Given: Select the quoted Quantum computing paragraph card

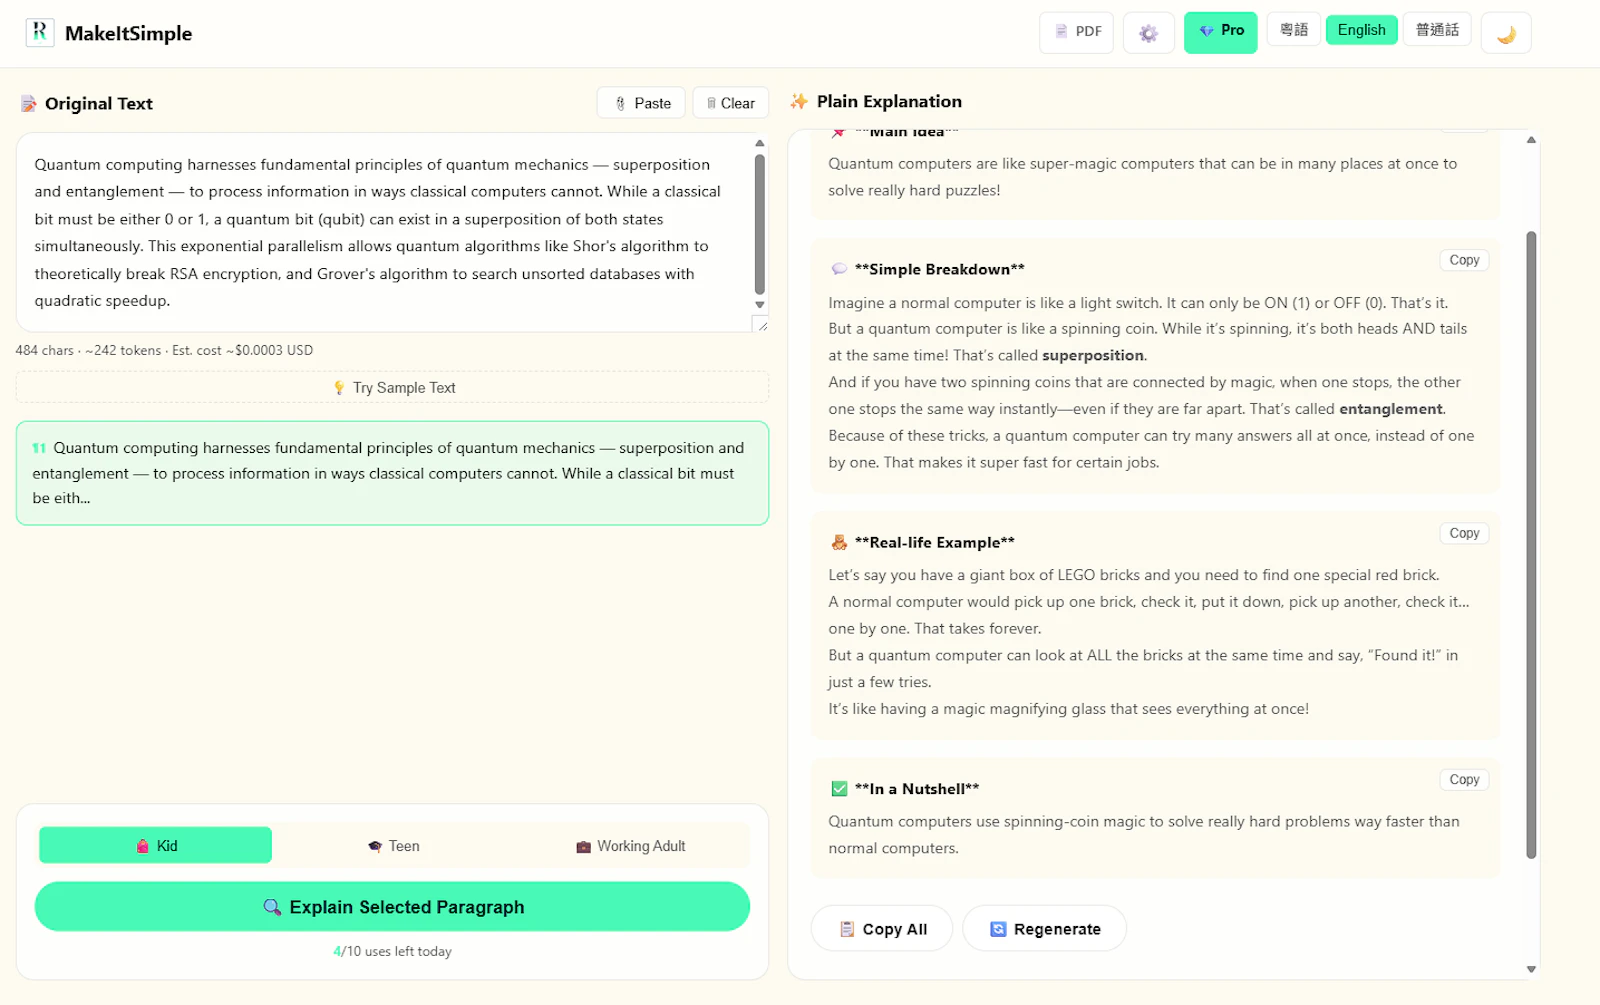Looking at the screenshot, I should tap(392, 473).
